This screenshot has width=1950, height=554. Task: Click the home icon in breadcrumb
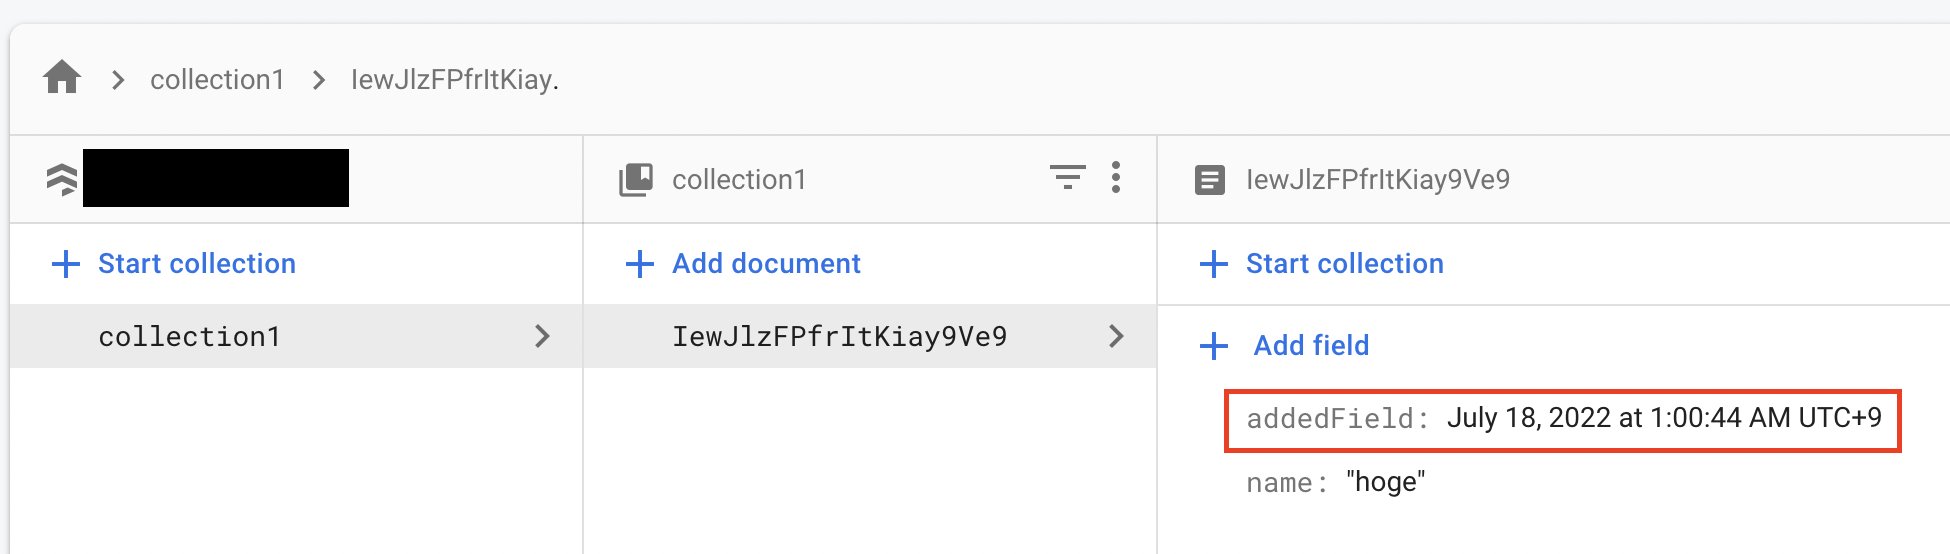point(62,78)
